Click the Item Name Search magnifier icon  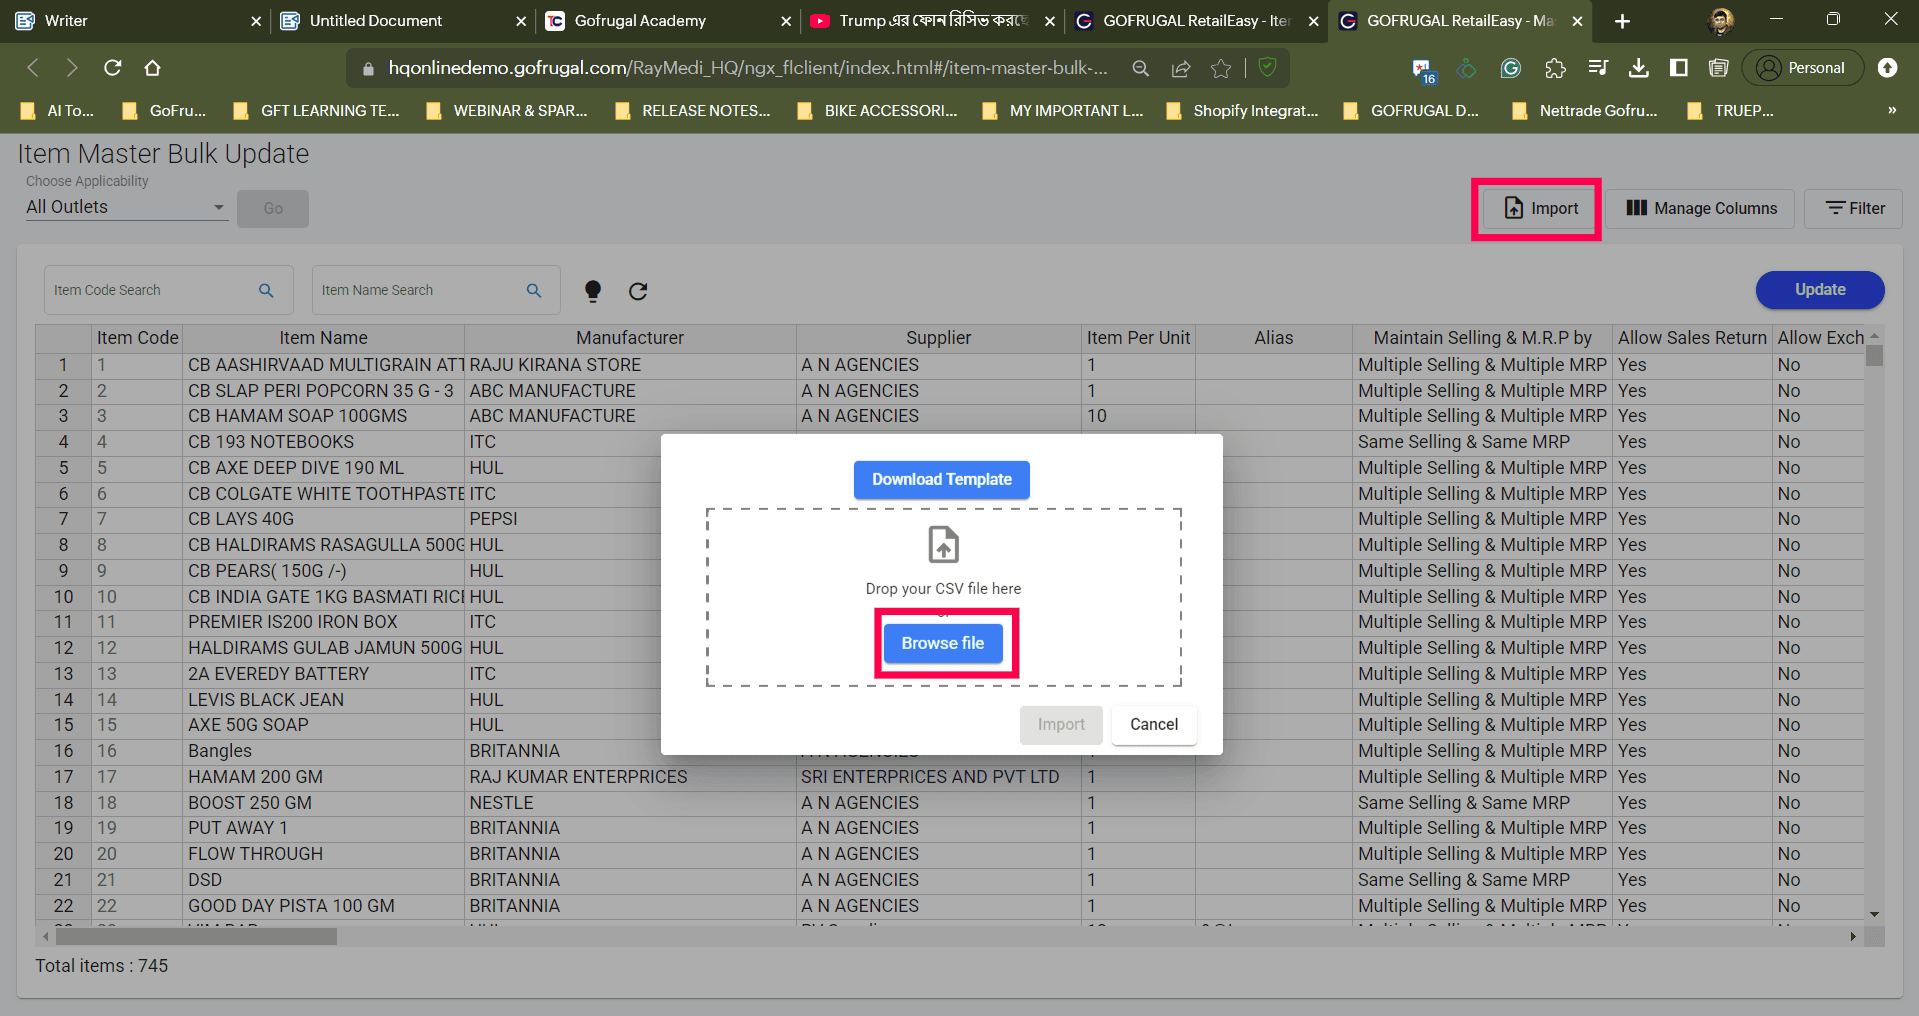tap(534, 290)
